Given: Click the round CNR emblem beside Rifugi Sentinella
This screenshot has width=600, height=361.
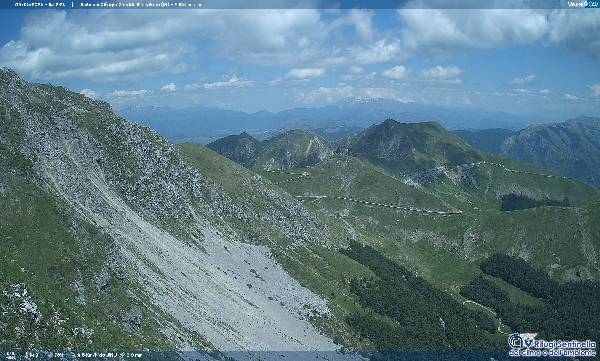Looking at the screenshot, I should [515, 341].
